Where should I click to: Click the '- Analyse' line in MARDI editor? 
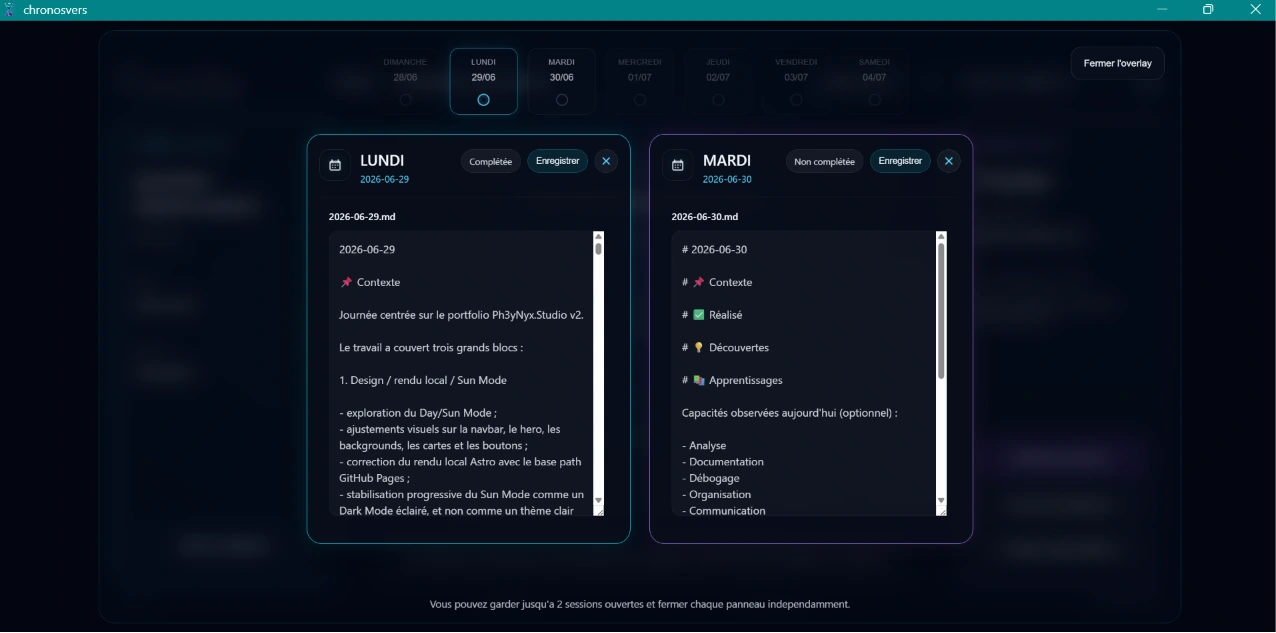pos(704,446)
